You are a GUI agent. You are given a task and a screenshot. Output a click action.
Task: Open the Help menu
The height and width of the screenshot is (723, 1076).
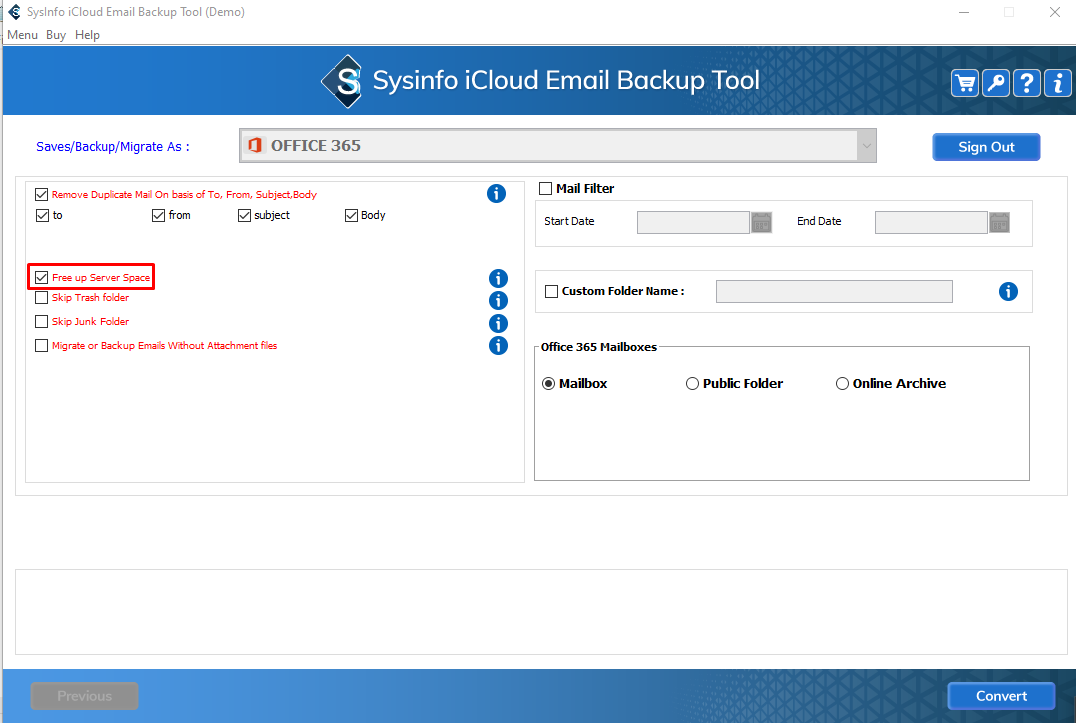(x=88, y=35)
